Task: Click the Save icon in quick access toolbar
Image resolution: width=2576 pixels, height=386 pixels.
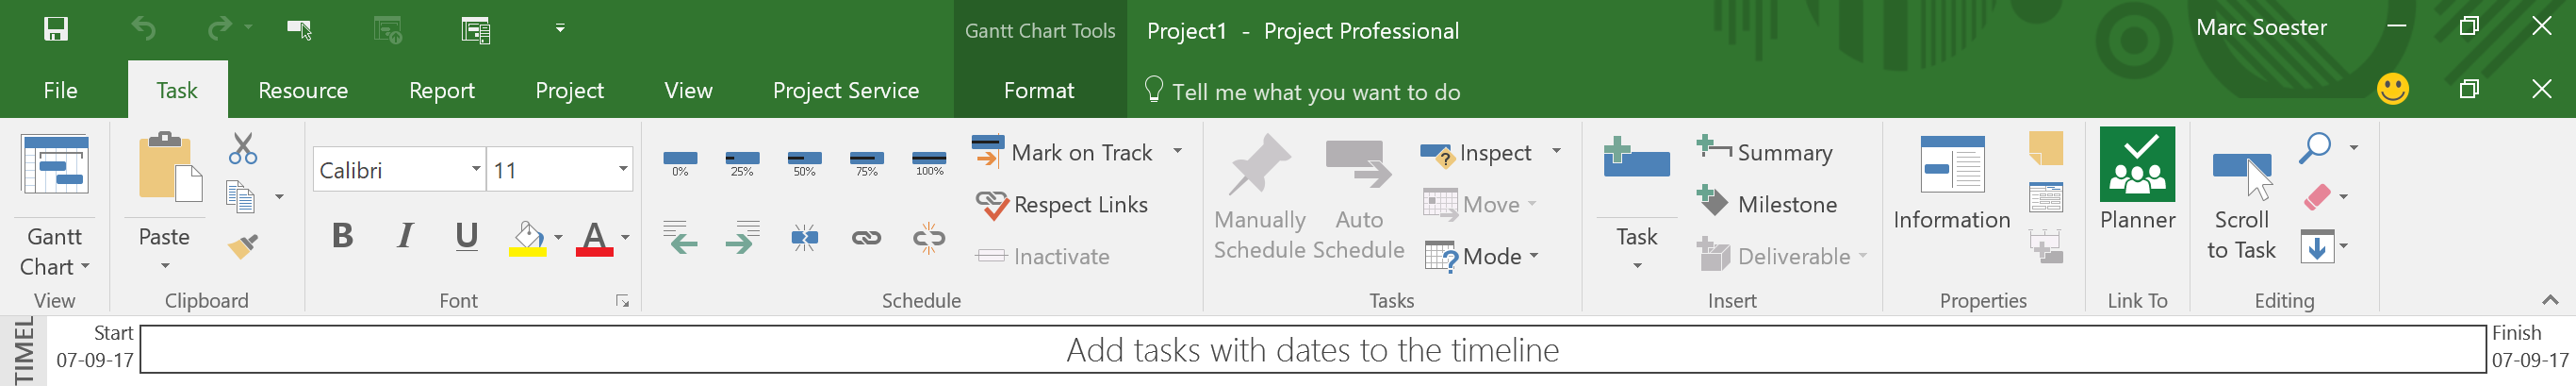Action: pyautogui.click(x=56, y=29)
